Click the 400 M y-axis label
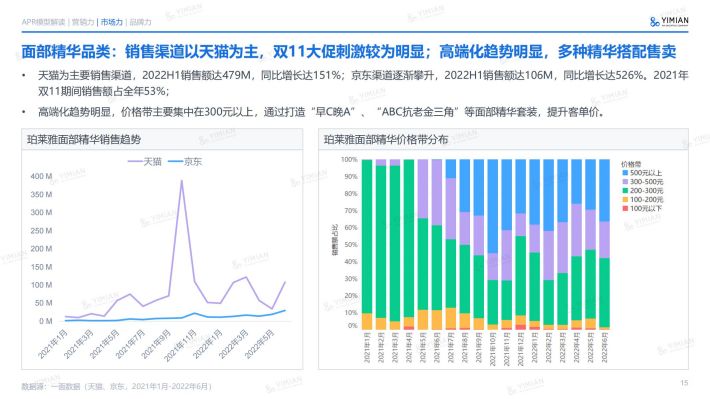The image size is (710, 399). tap(41, 176)
